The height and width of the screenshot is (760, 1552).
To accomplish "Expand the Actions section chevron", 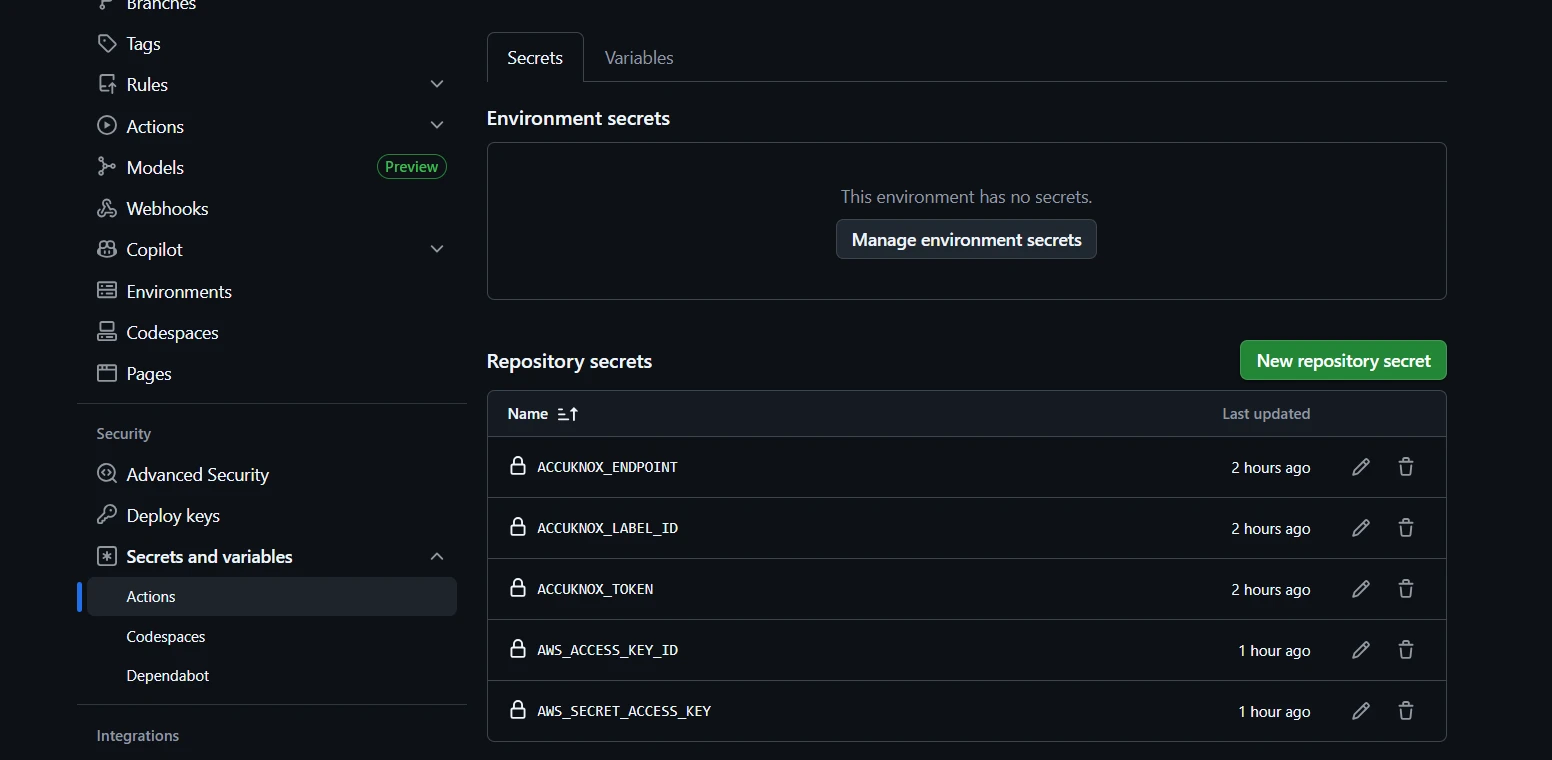I will point(437,126).
